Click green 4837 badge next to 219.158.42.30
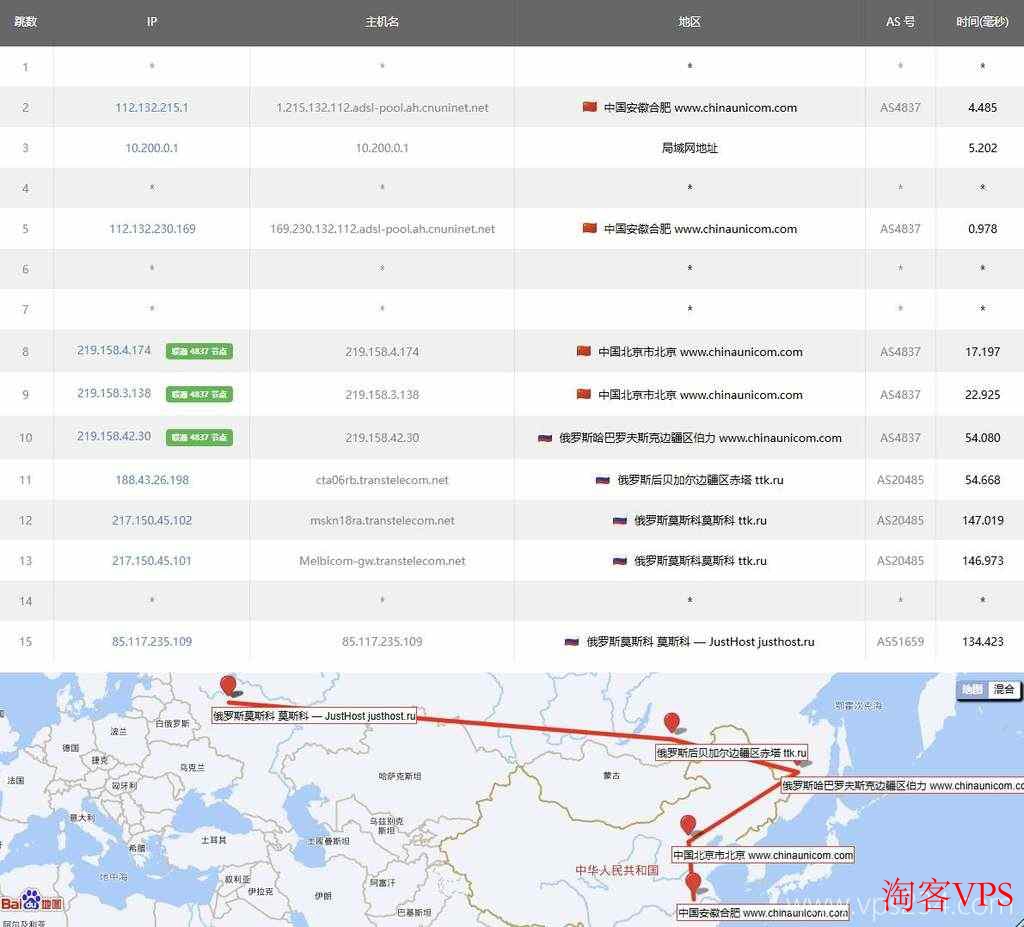This screenshot has height=927, width=1024. [x=199, y=438]
